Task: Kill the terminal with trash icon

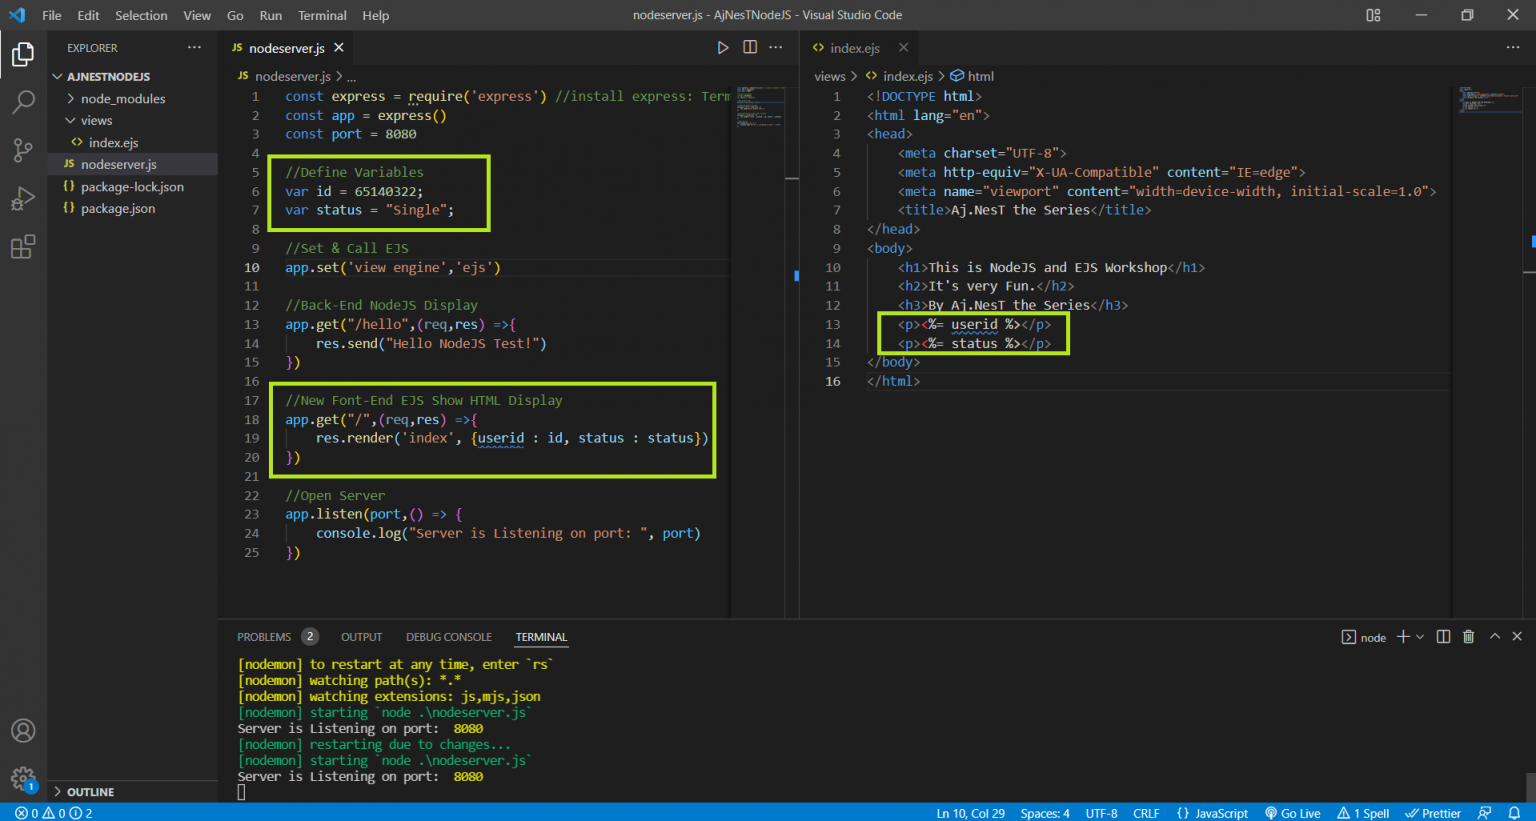Action: click(x=1468, y=637)
